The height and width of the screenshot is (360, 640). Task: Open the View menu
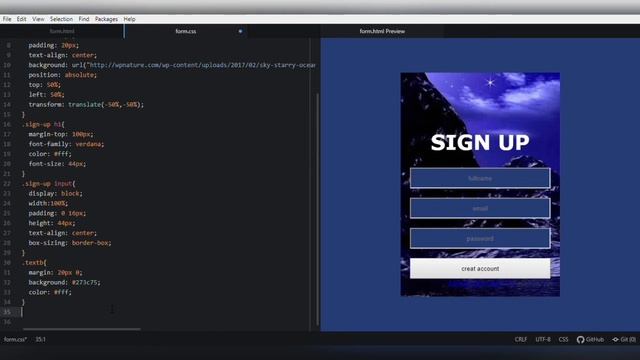click(38, 19)
